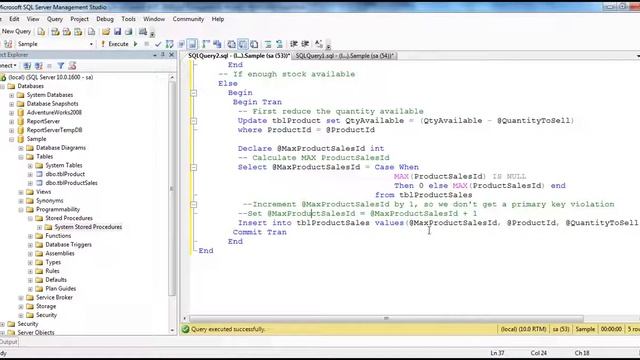640x360 pixels.
Task: Switch output to Results to File
Action: (x=254, y=44)
